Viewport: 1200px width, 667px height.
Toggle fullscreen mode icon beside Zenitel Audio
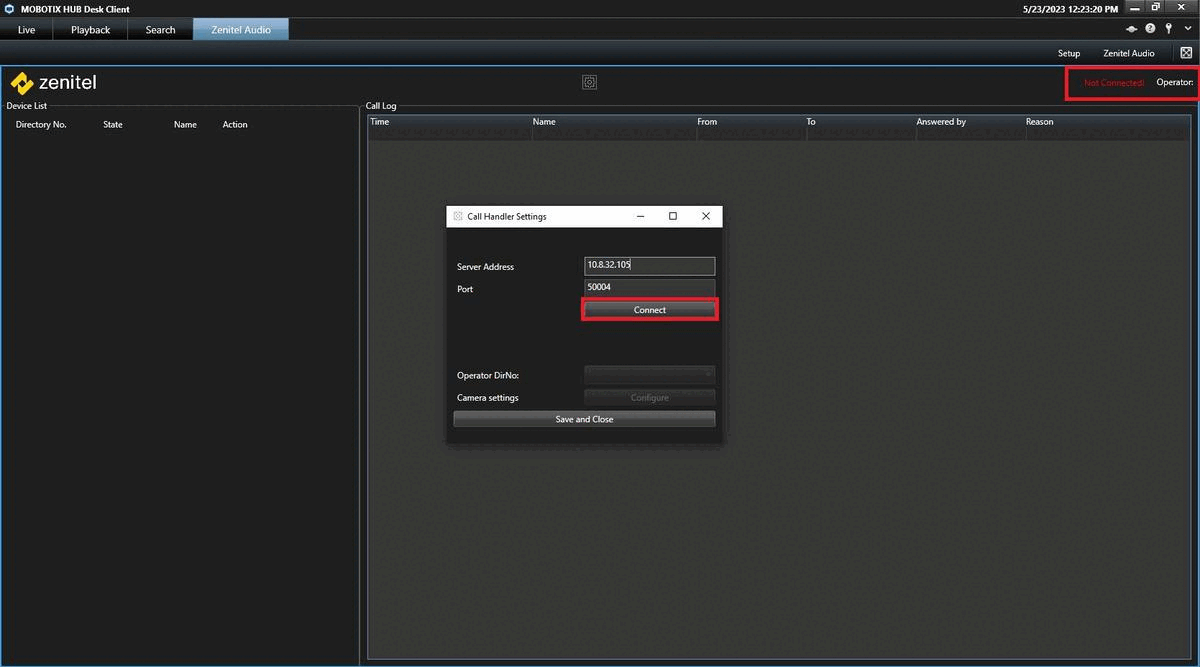[x=1186, y=53]
